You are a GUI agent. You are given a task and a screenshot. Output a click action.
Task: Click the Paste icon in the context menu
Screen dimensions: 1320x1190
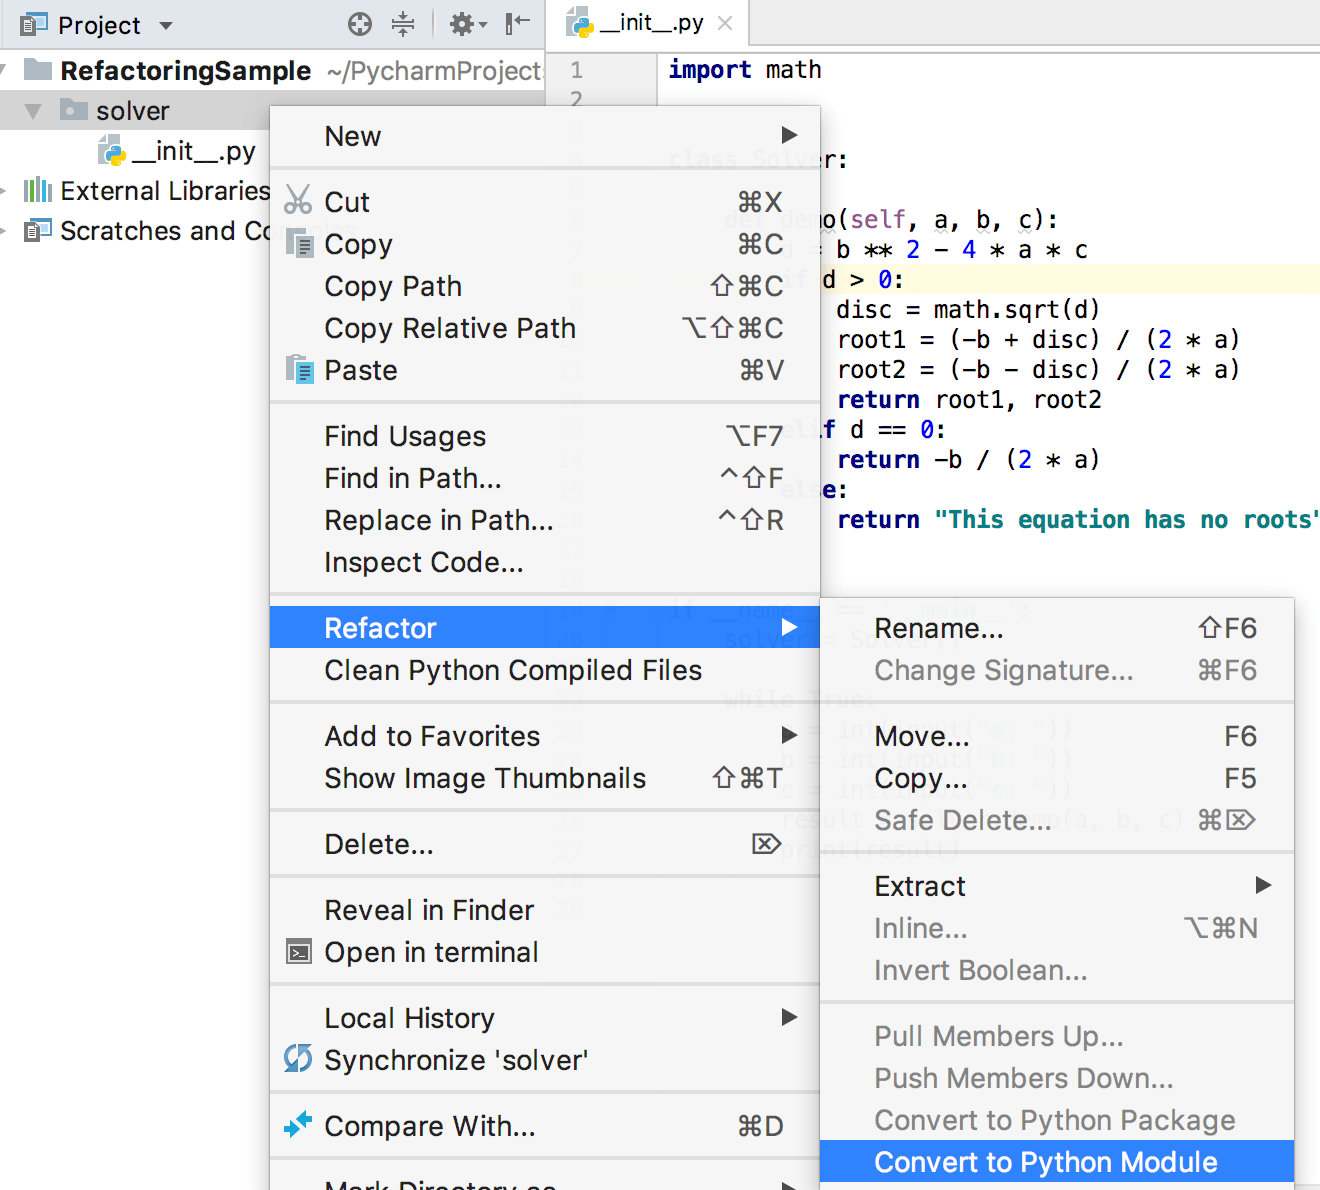(298, 369)
